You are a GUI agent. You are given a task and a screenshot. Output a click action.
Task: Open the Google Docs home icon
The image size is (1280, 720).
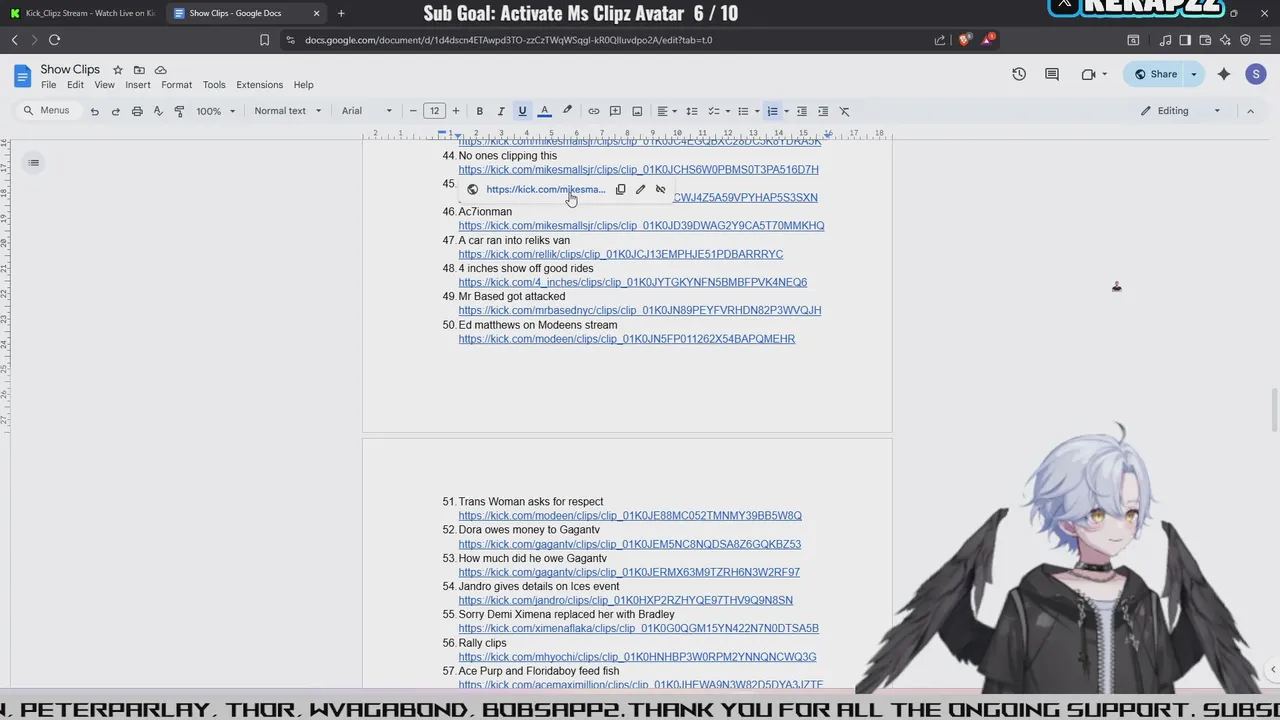coord(22,76)
